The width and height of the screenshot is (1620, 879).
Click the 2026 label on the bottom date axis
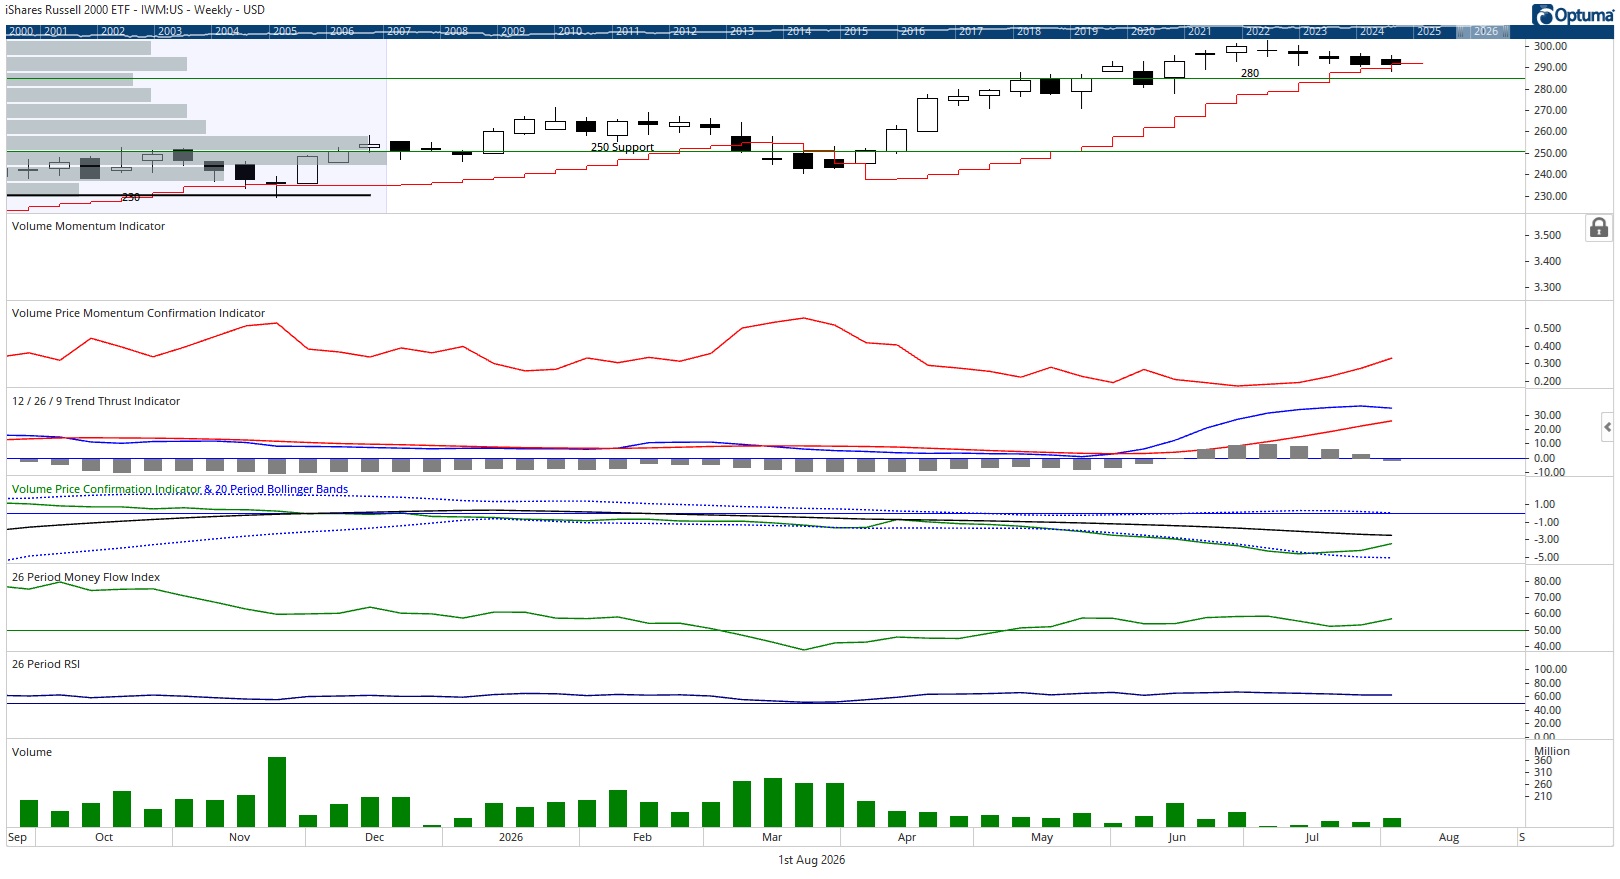pyautogui.click(x=511, y=837)
